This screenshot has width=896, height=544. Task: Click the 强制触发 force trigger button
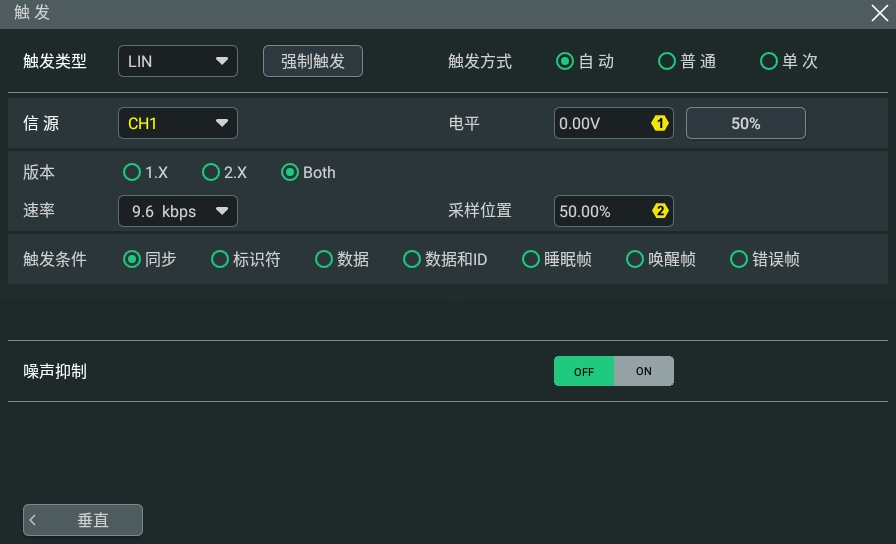click(x=313, y=61)
